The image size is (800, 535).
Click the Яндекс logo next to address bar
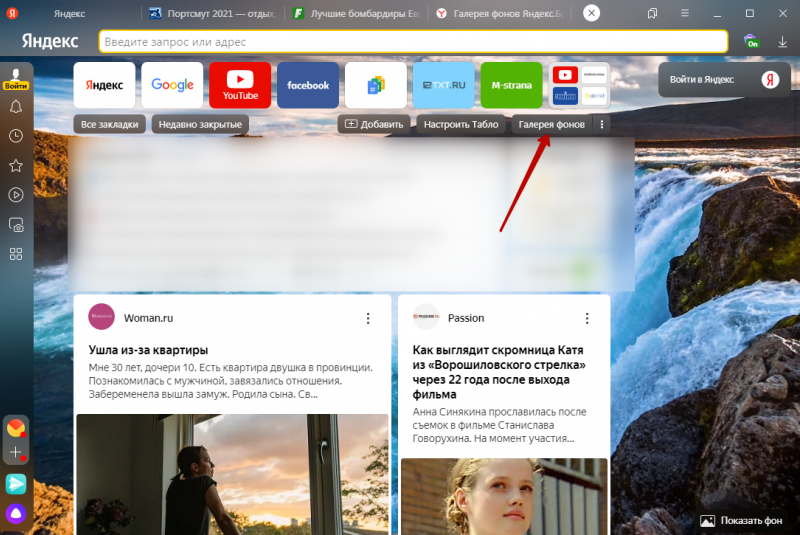pyautogui.click(x=49, y=41)
